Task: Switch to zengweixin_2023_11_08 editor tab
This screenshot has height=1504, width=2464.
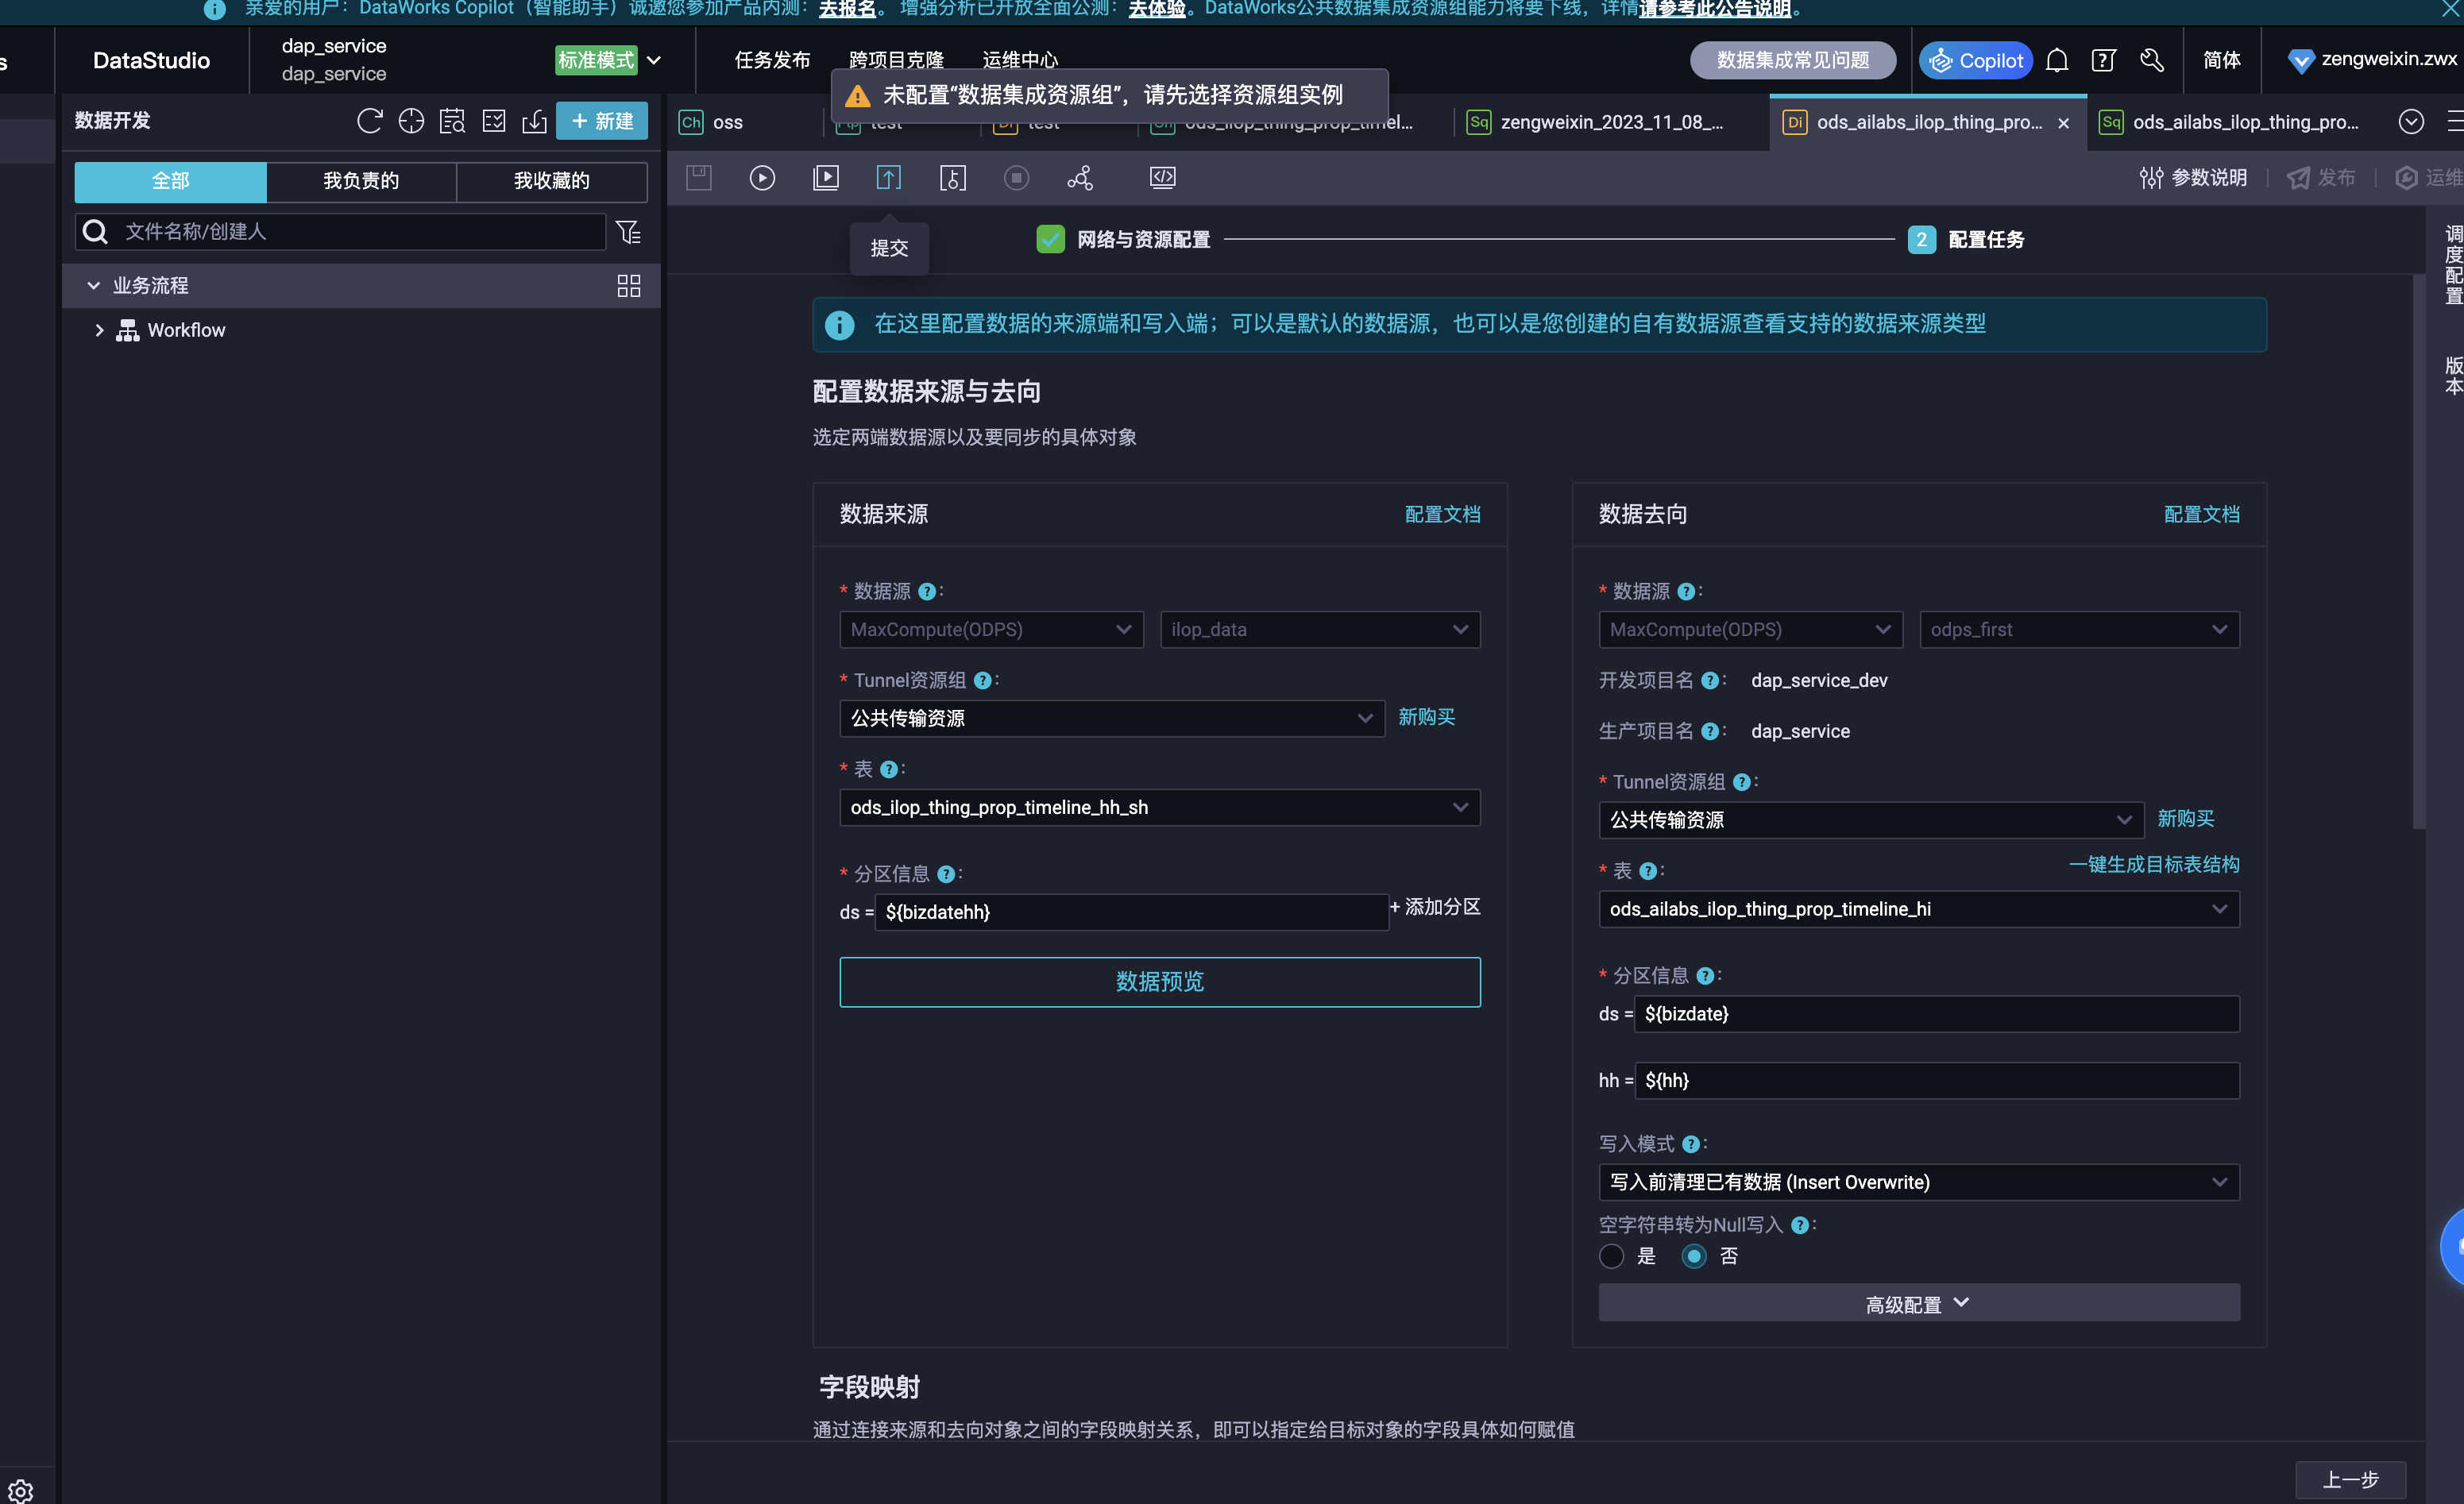Action: (1610, 122)
